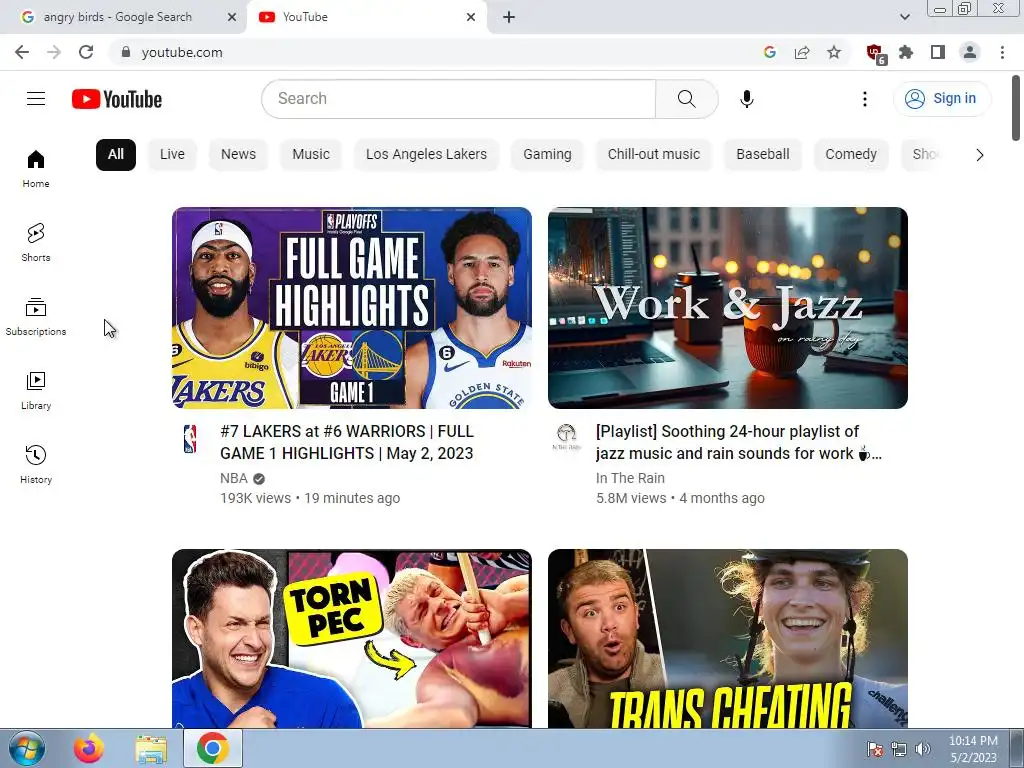1024x768 pixels.
Task: Select the Live filter chip
Action: [172, 155]
